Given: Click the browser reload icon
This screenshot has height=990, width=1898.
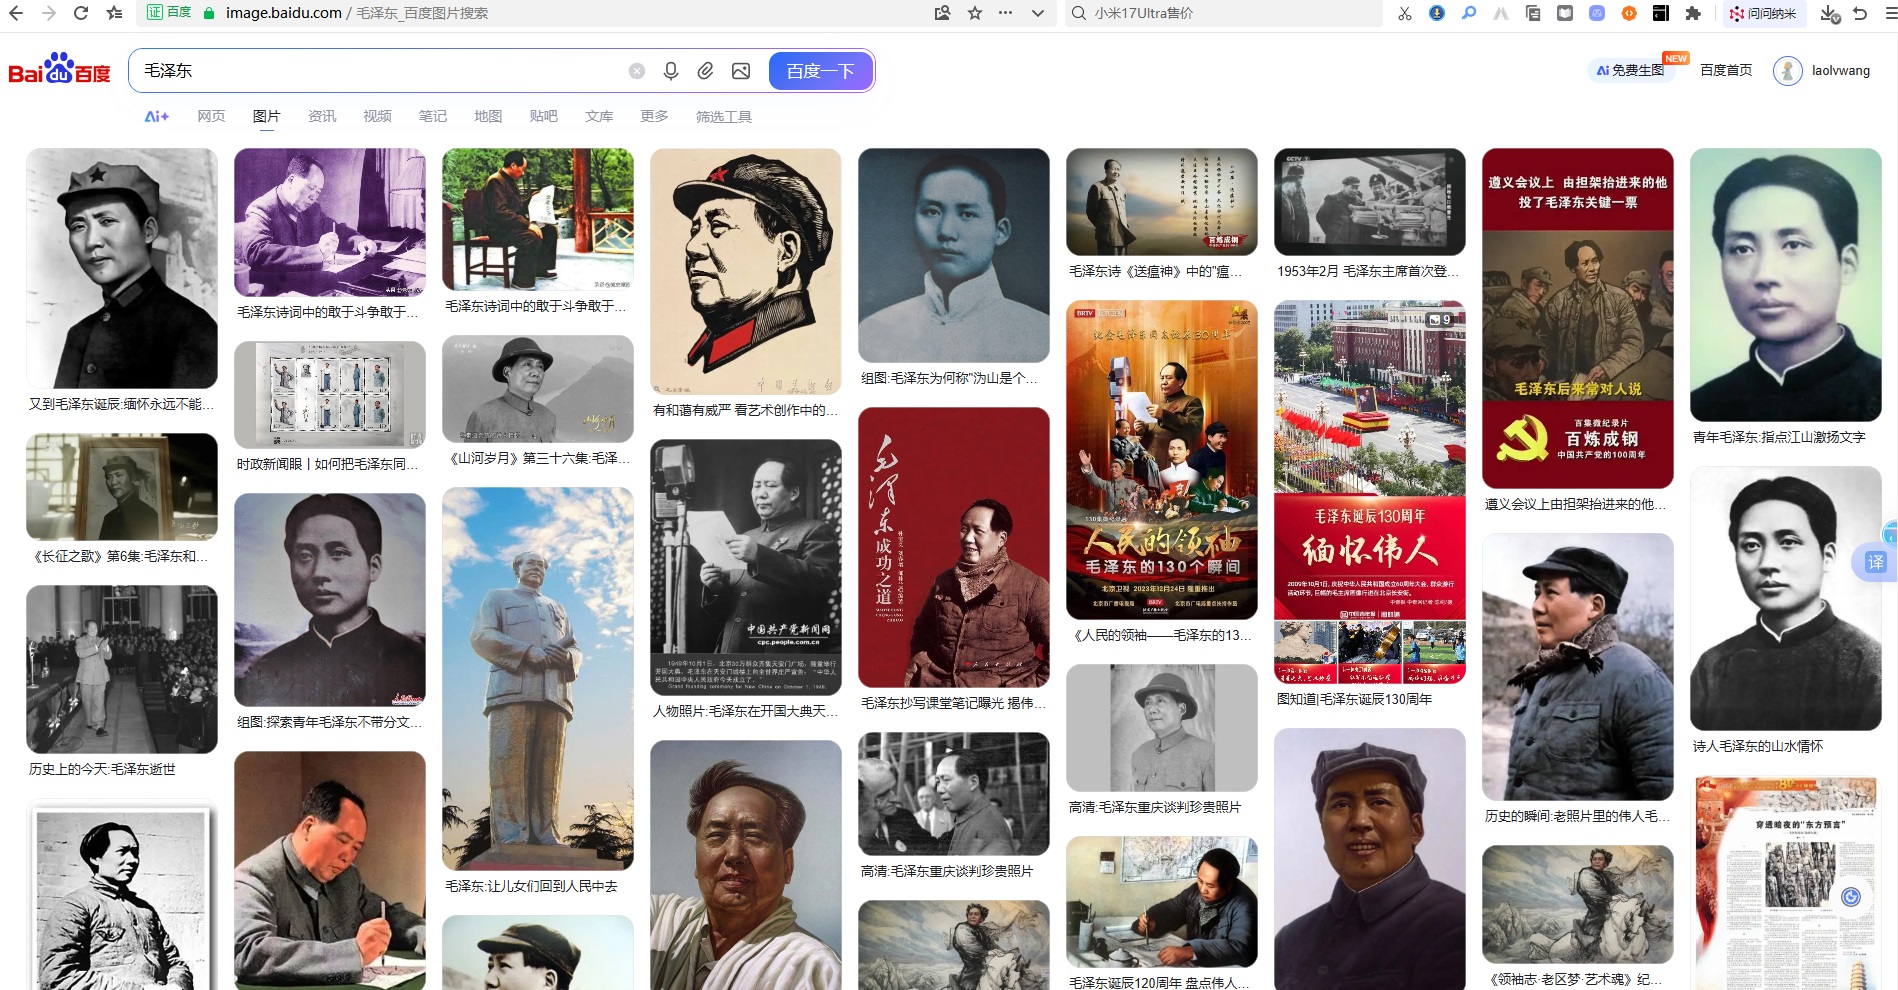Looking at the screenshot, I should point(81,13).
